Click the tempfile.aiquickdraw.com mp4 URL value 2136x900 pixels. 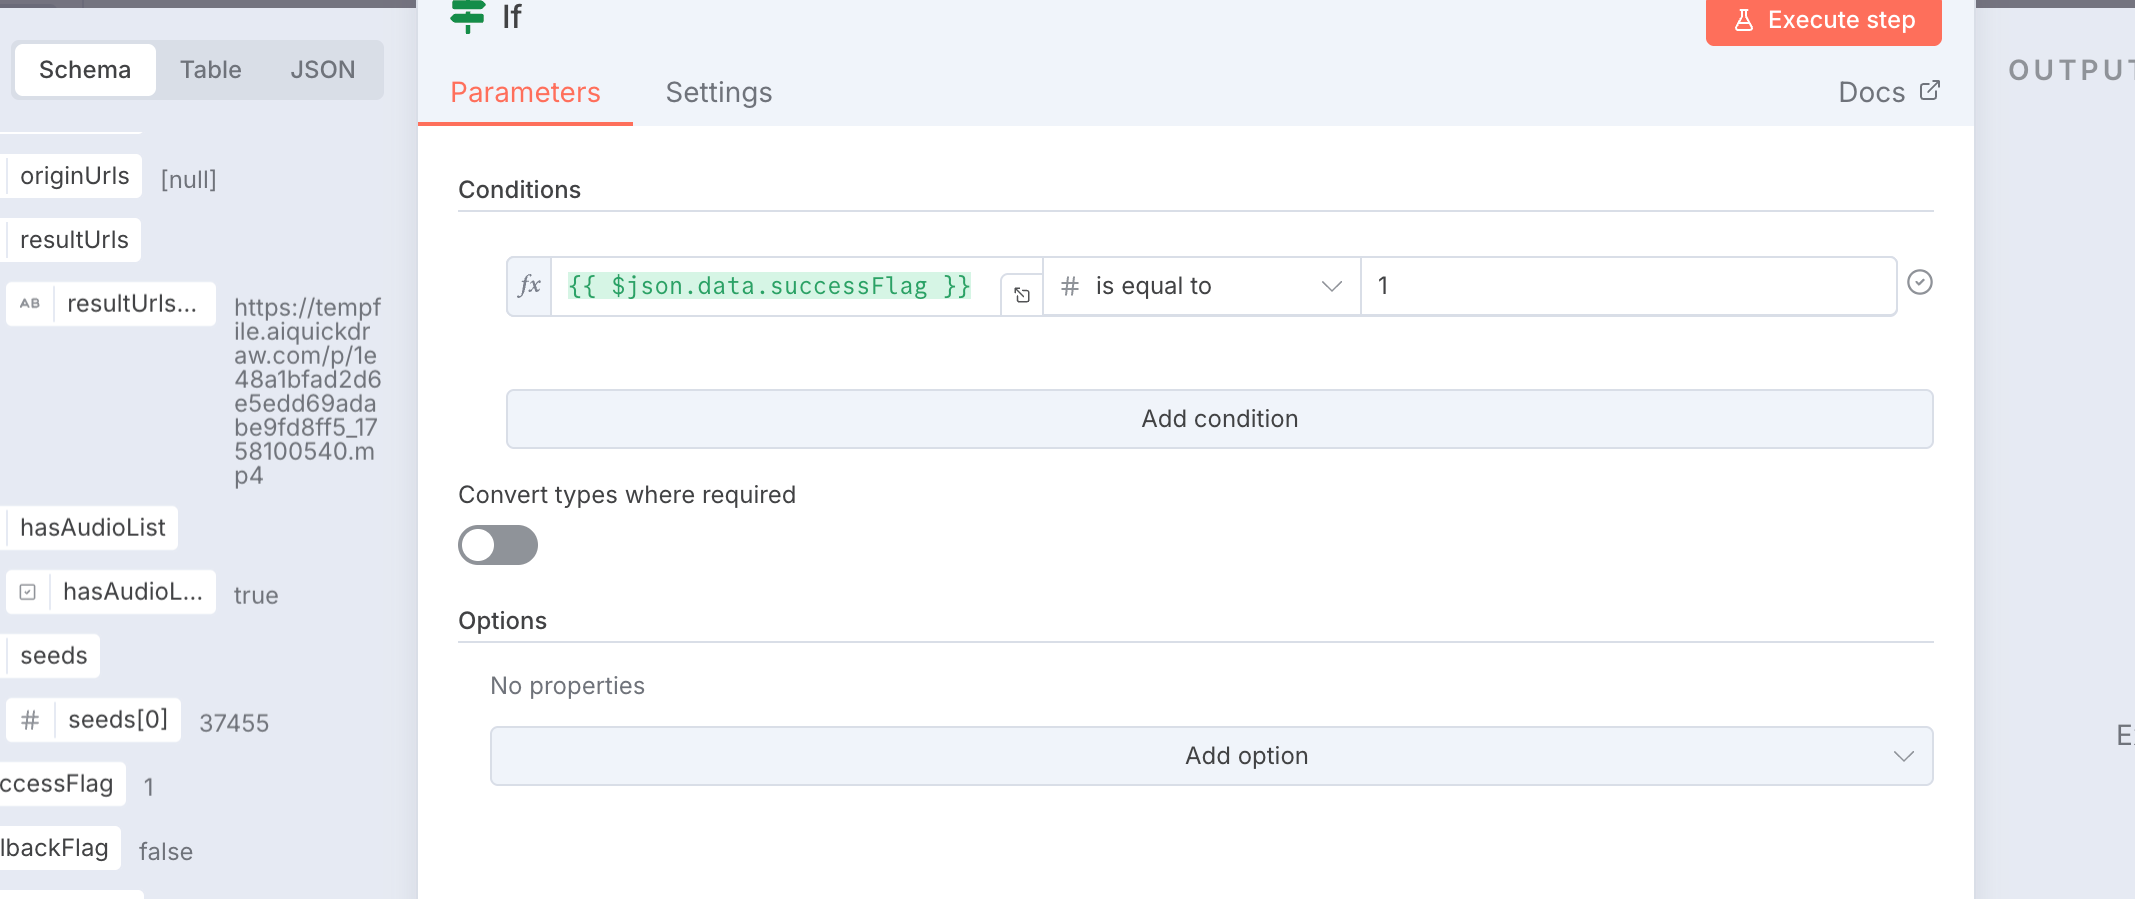(307, 391)
